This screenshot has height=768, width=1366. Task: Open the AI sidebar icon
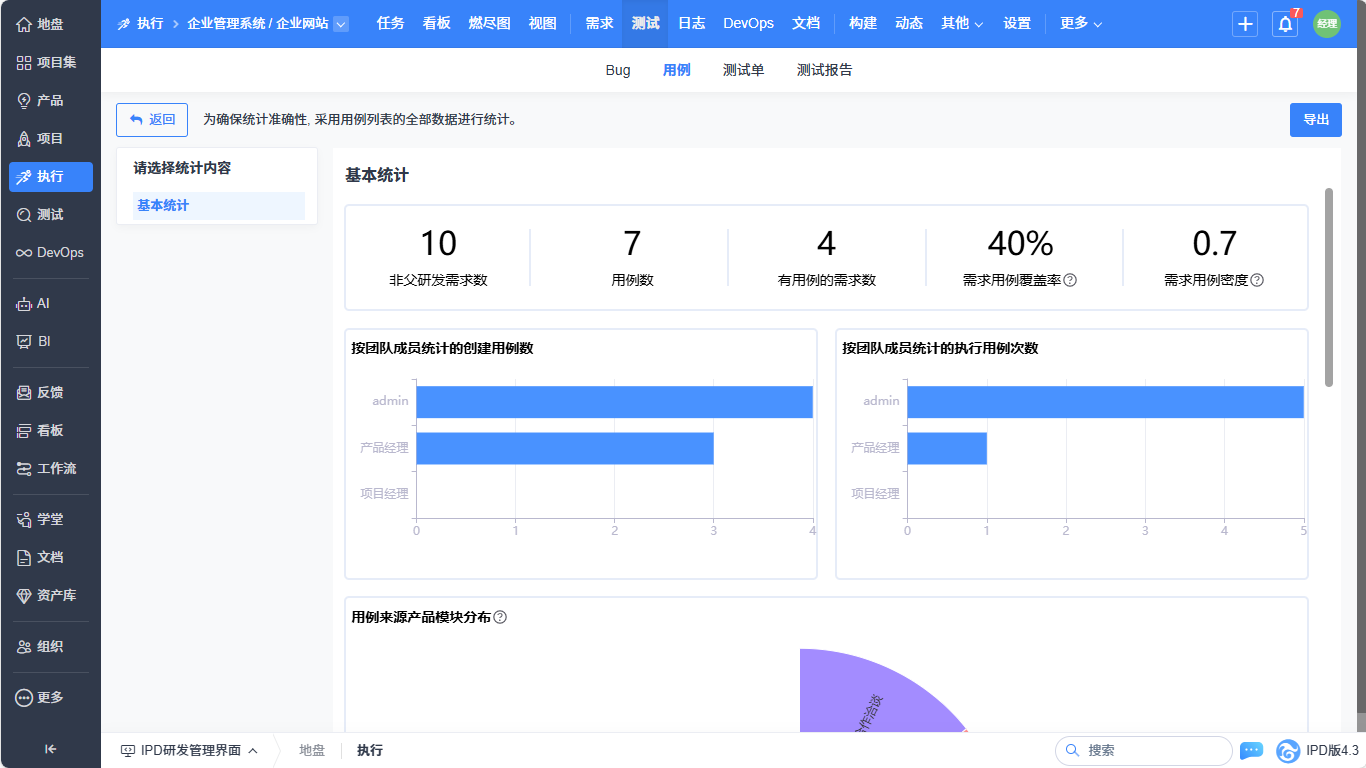point(25,303)
